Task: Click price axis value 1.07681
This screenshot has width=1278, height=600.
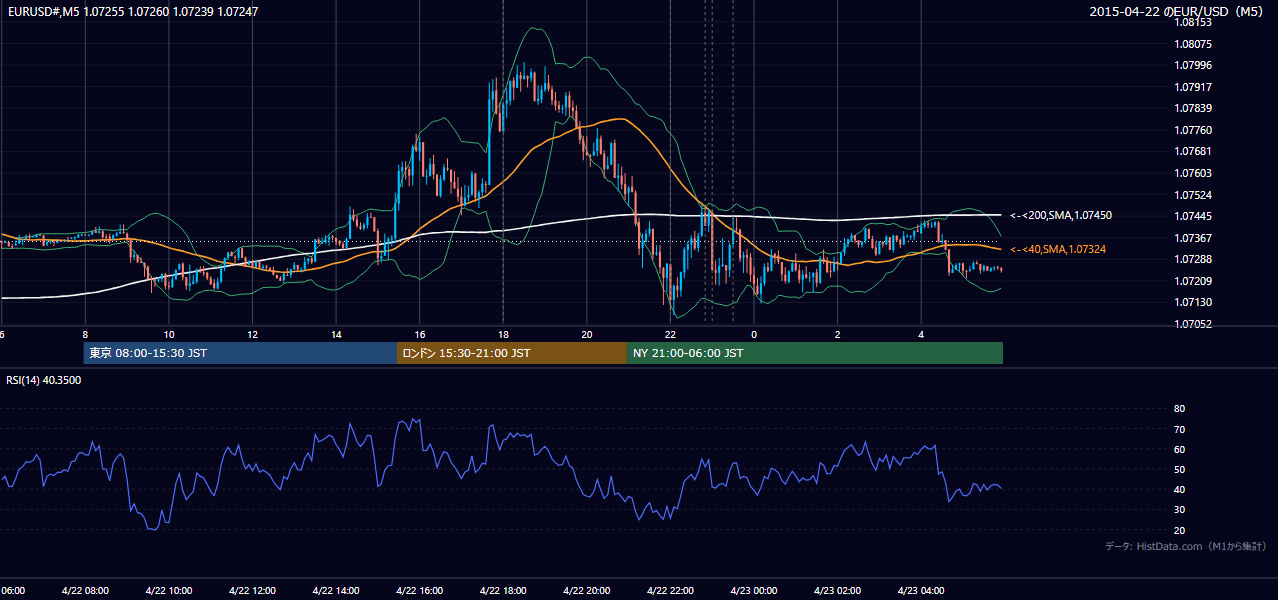Action: coord(1192,151)
